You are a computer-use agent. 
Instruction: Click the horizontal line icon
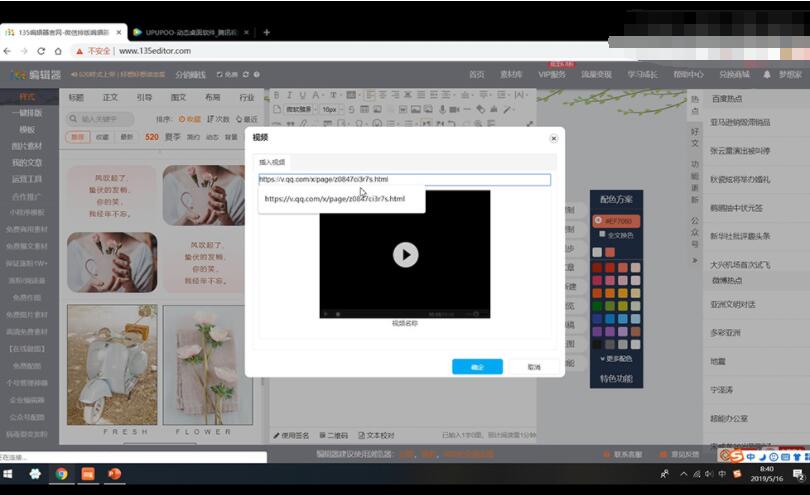click(467, 109)
